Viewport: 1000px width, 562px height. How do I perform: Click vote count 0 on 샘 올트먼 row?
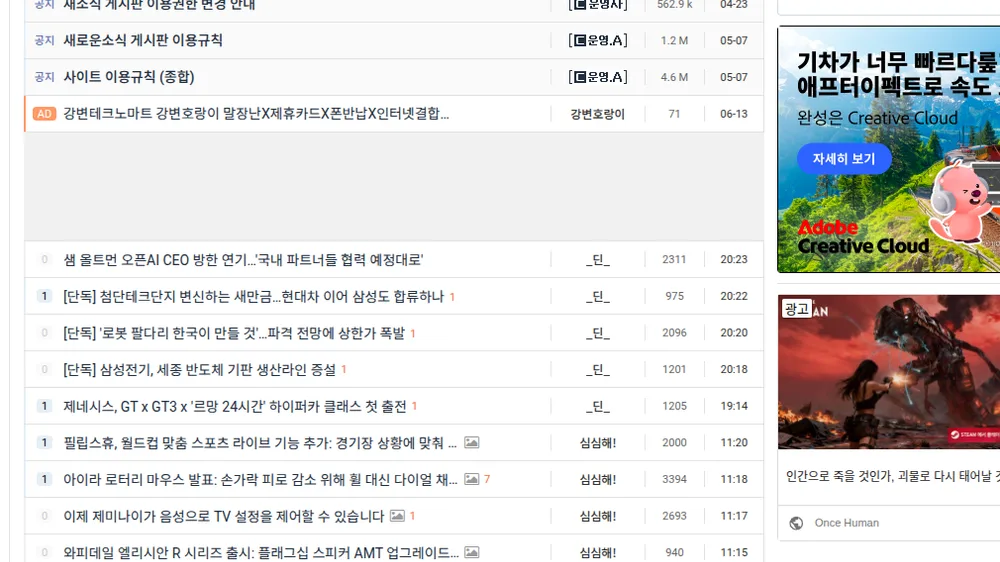click(x=44, y=260)
